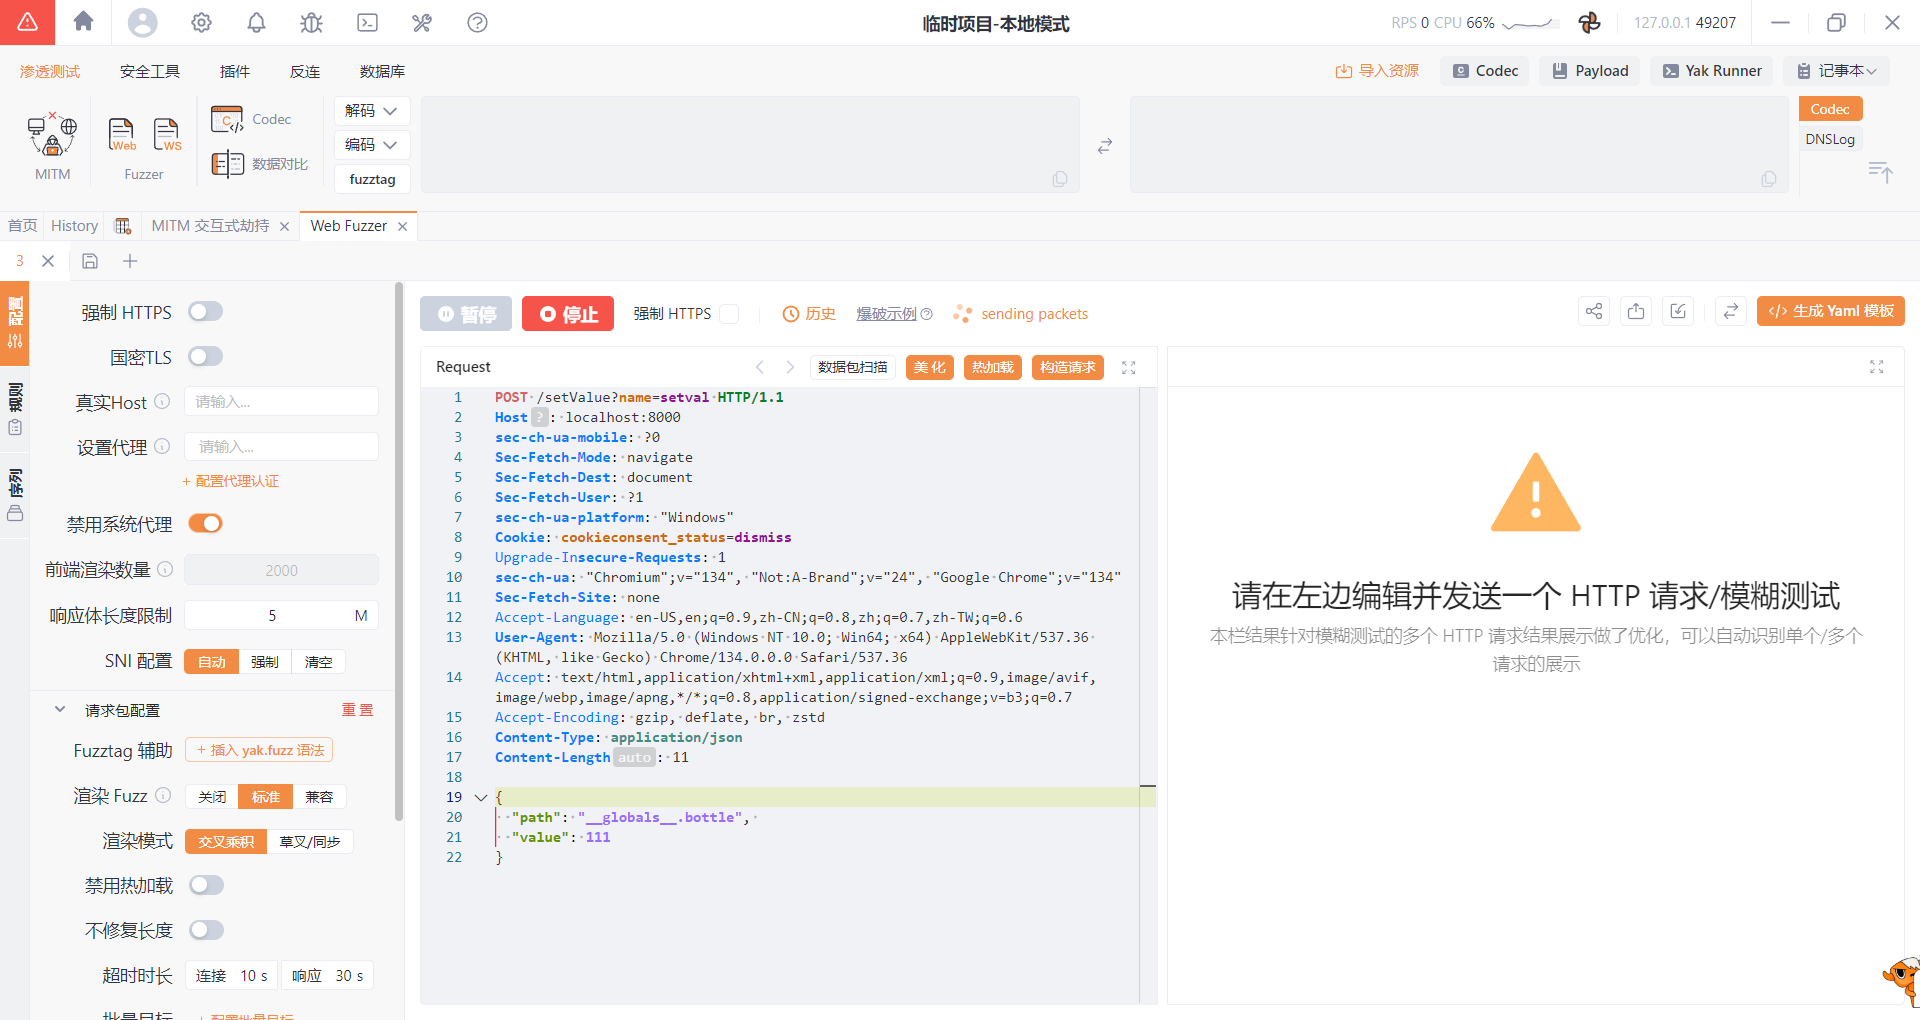Open the notification bell icon
Screen dimensions: 1920x1020
256,22
